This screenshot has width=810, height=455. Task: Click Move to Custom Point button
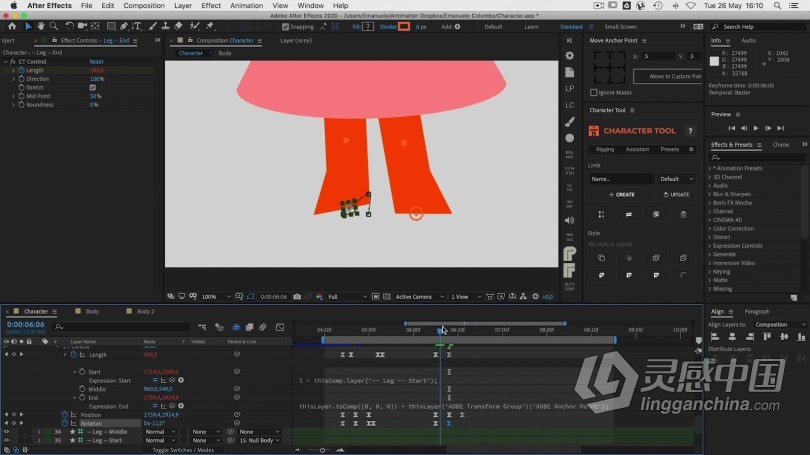(x=668, y=76)
